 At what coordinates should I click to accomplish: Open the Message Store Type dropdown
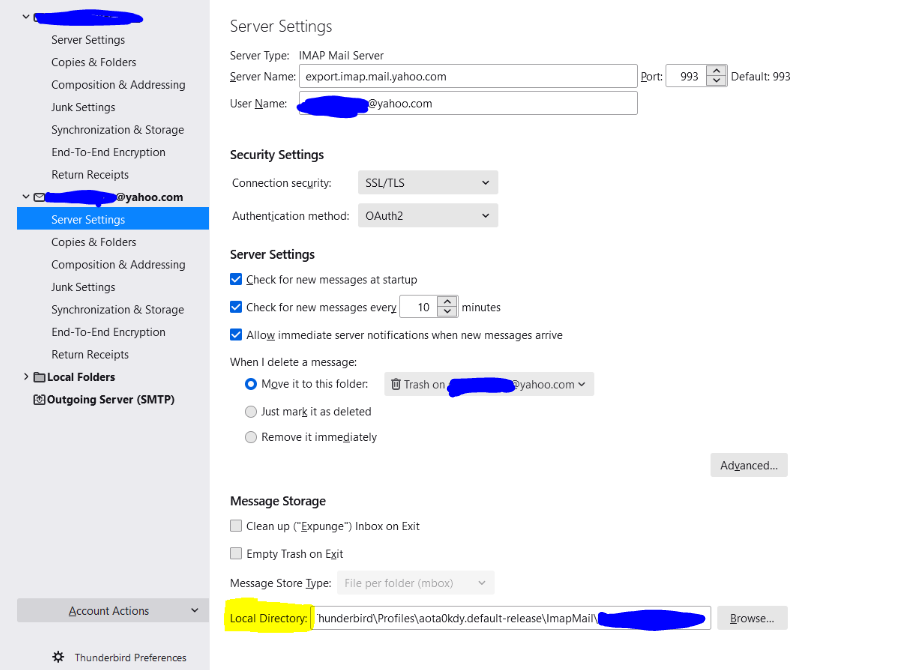point(416,583)
